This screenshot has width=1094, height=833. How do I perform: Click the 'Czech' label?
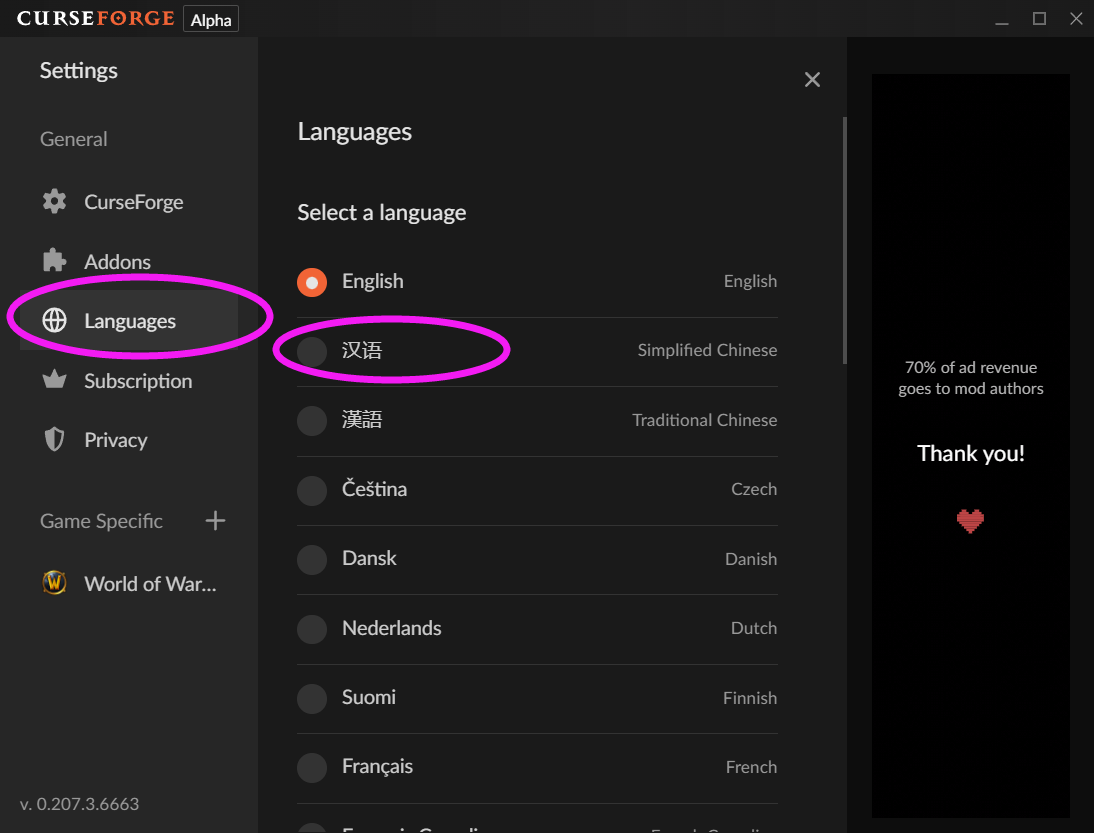coord(754,489)
